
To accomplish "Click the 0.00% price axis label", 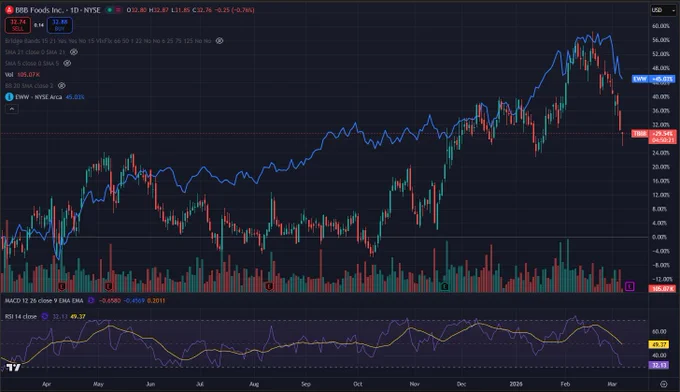I will click(660, 237).
